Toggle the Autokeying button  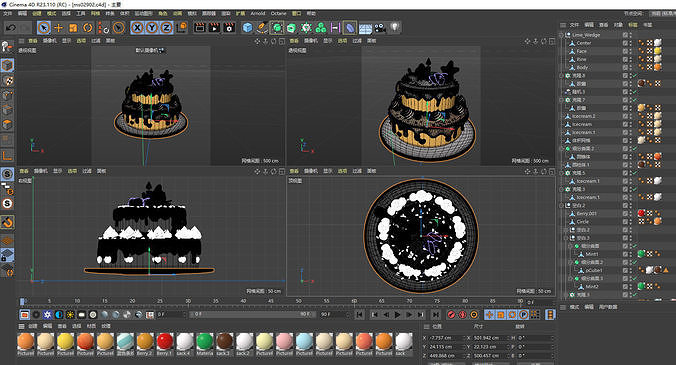pos(462,315)
